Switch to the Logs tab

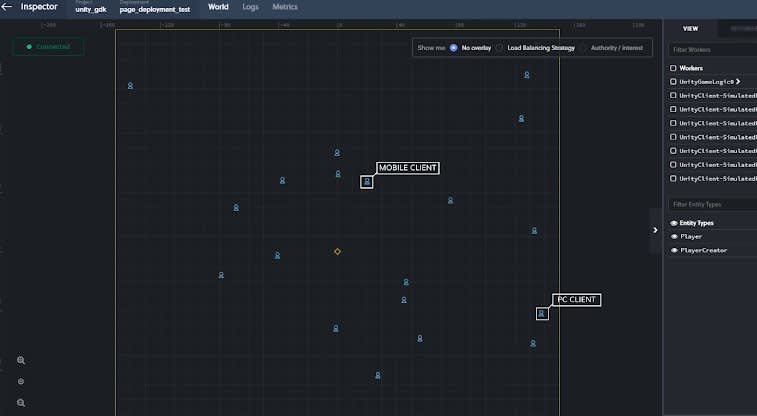(250, 7)
